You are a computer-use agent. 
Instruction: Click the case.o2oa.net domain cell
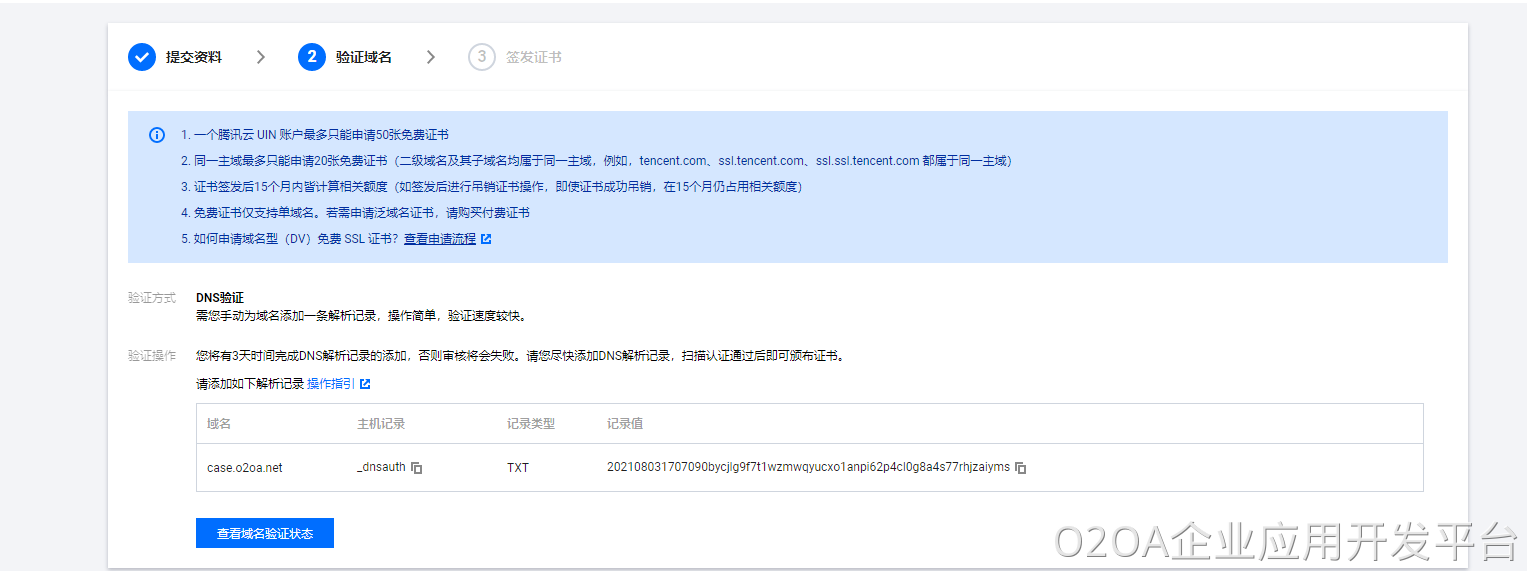pos(245,468)
